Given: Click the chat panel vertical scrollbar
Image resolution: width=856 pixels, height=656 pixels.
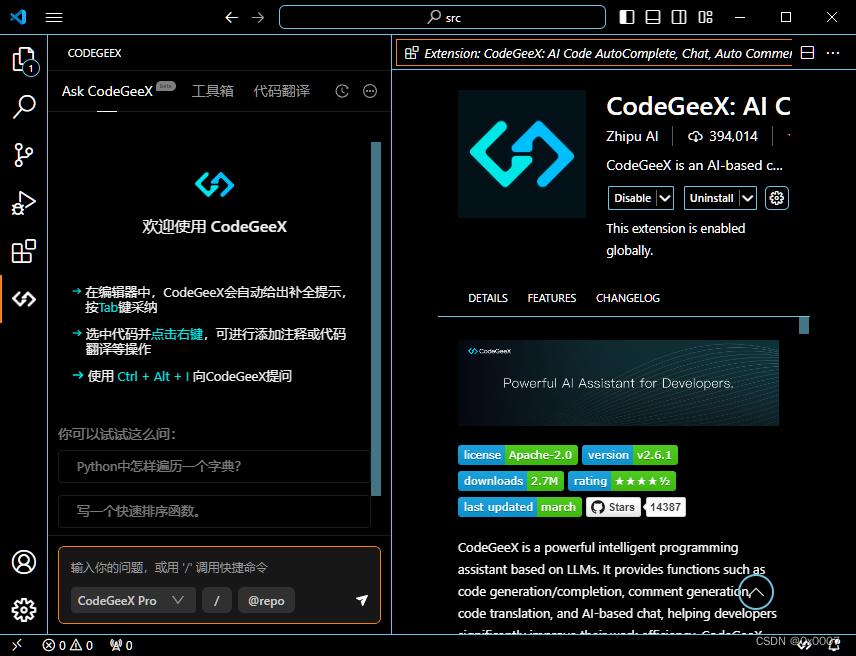Looking at the screenshot, I should [x=376, y=319].
